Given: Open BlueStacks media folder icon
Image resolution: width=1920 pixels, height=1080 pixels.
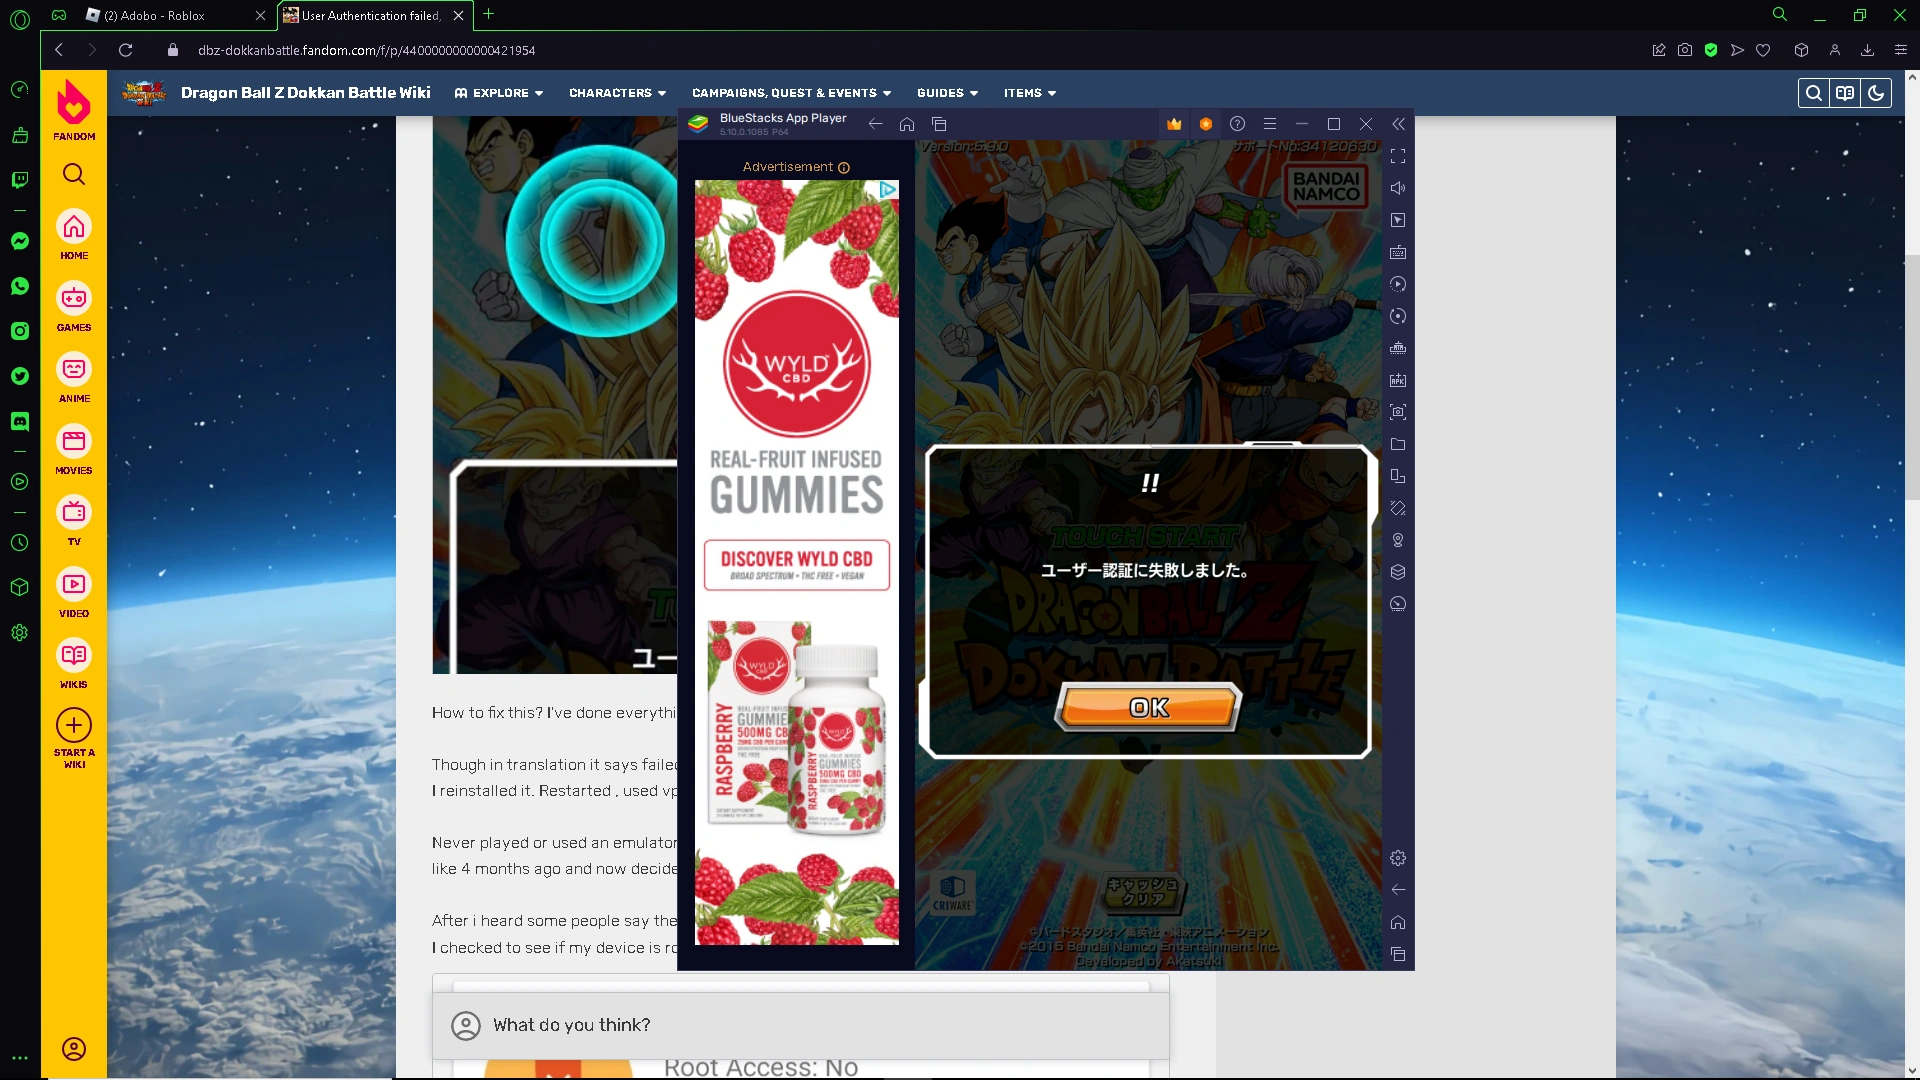Looking at the screenshot, I should coord(1398,444).
